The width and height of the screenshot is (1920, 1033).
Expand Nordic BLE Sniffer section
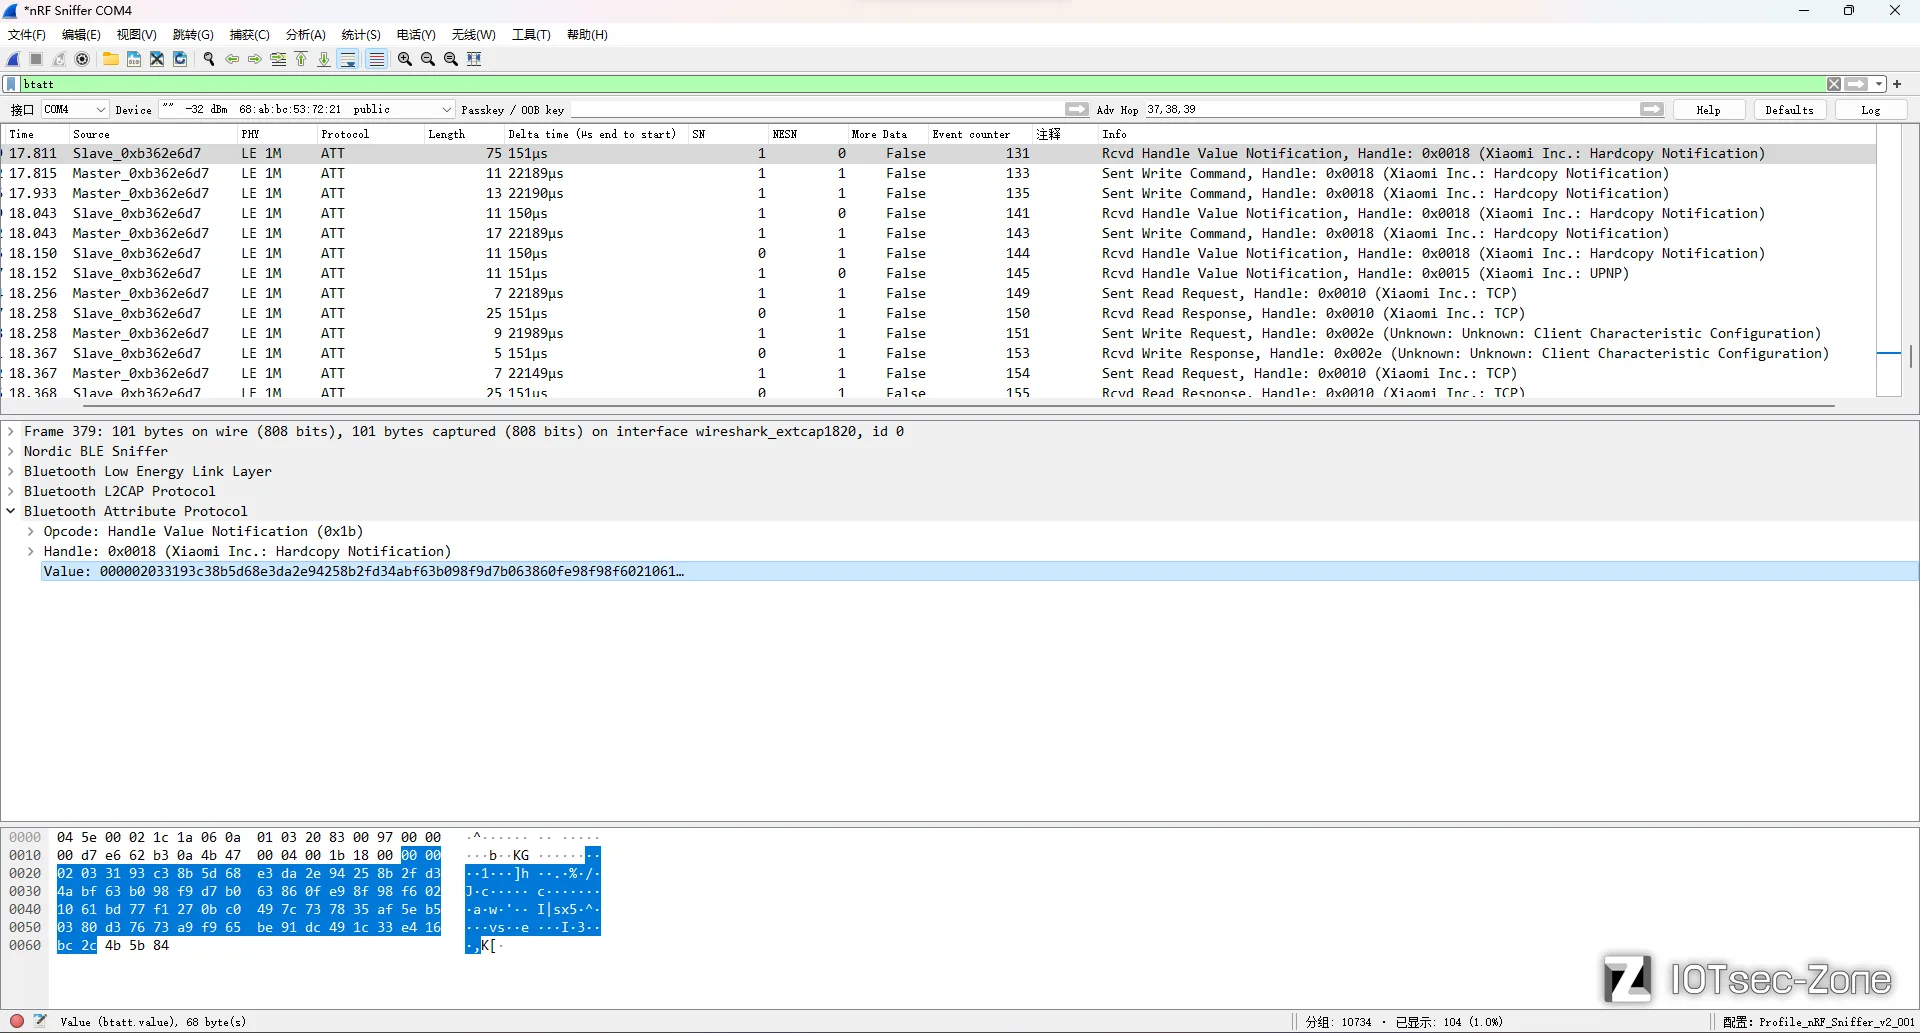pos(11,452)
